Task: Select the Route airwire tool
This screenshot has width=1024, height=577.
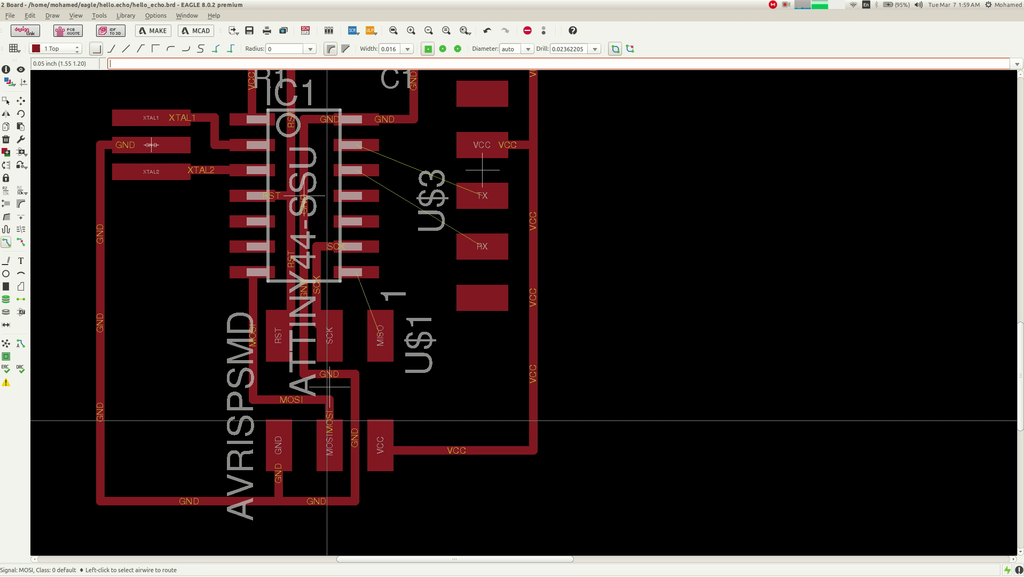Action: 6,242
